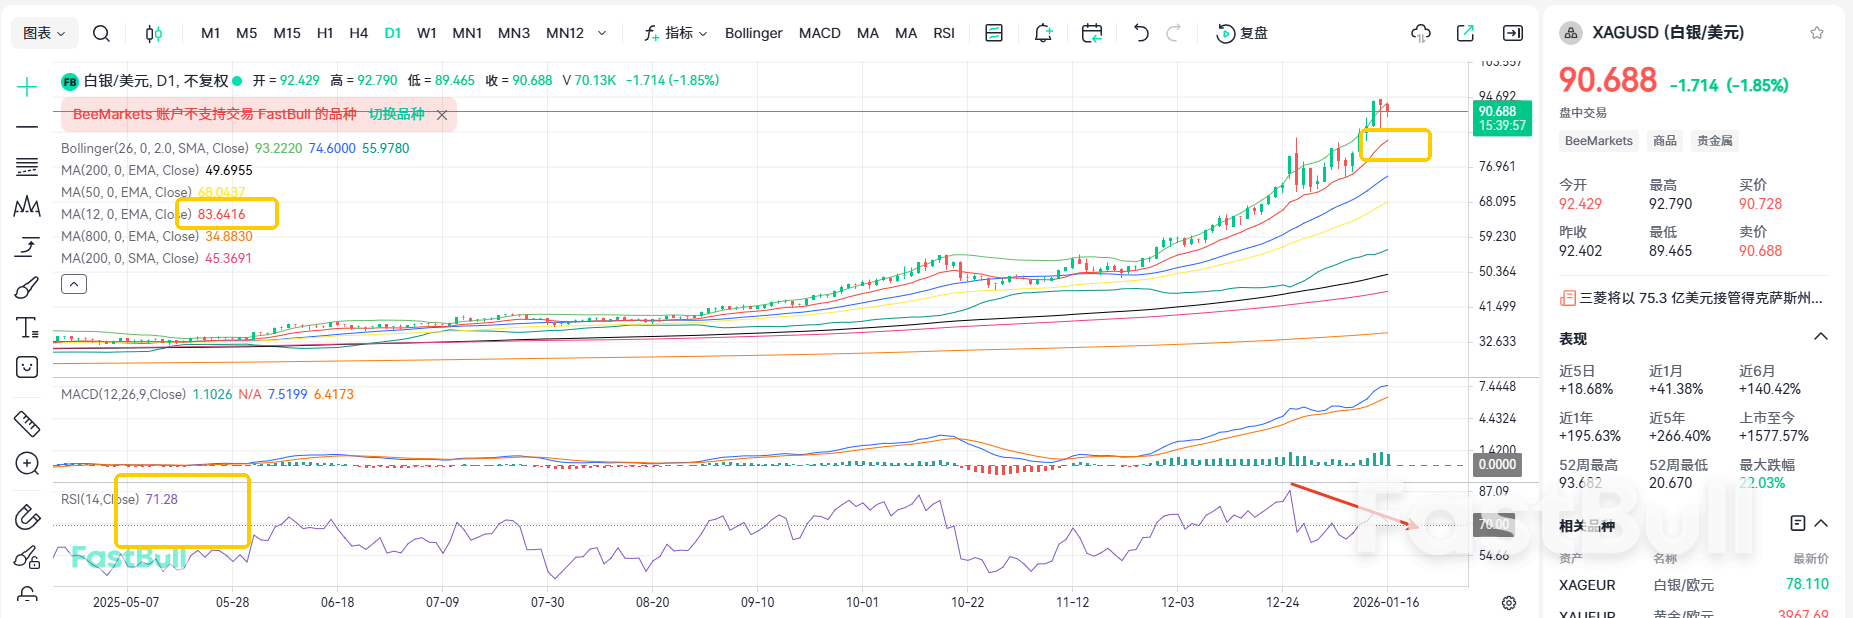Select the brush drawing tool
The image size is (1853, 618).
coord(27,288)
